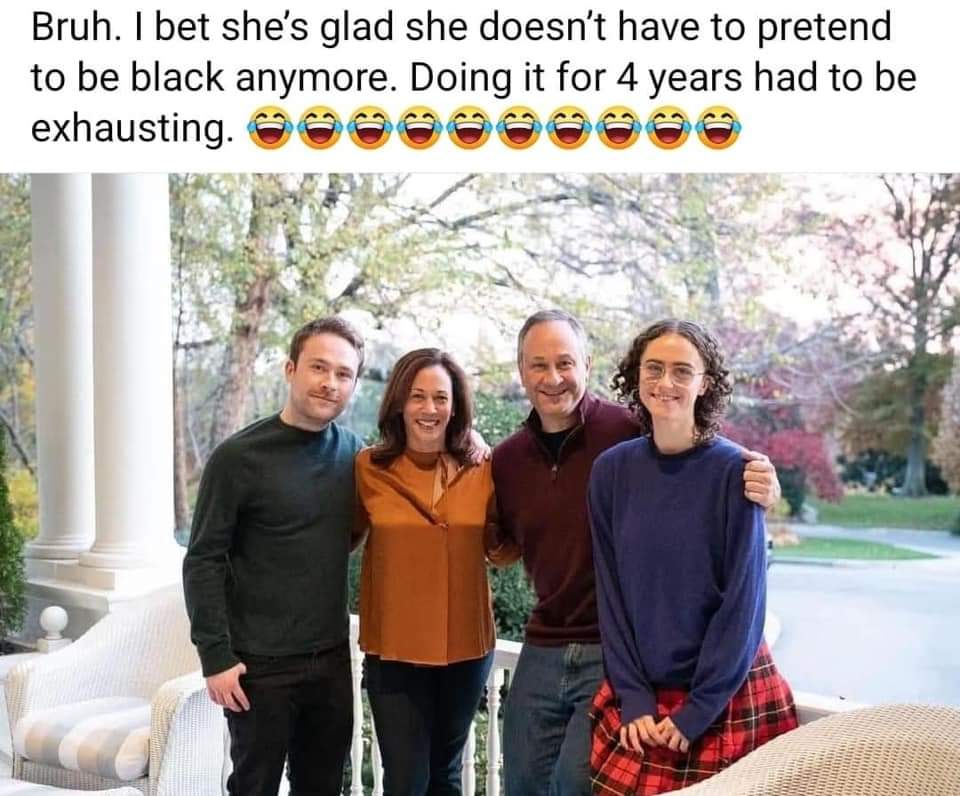Viewport: 960px width, 796px height.
Task: Tap the seventh laughing-crying emoji
Action: click(x=568, y=127)
